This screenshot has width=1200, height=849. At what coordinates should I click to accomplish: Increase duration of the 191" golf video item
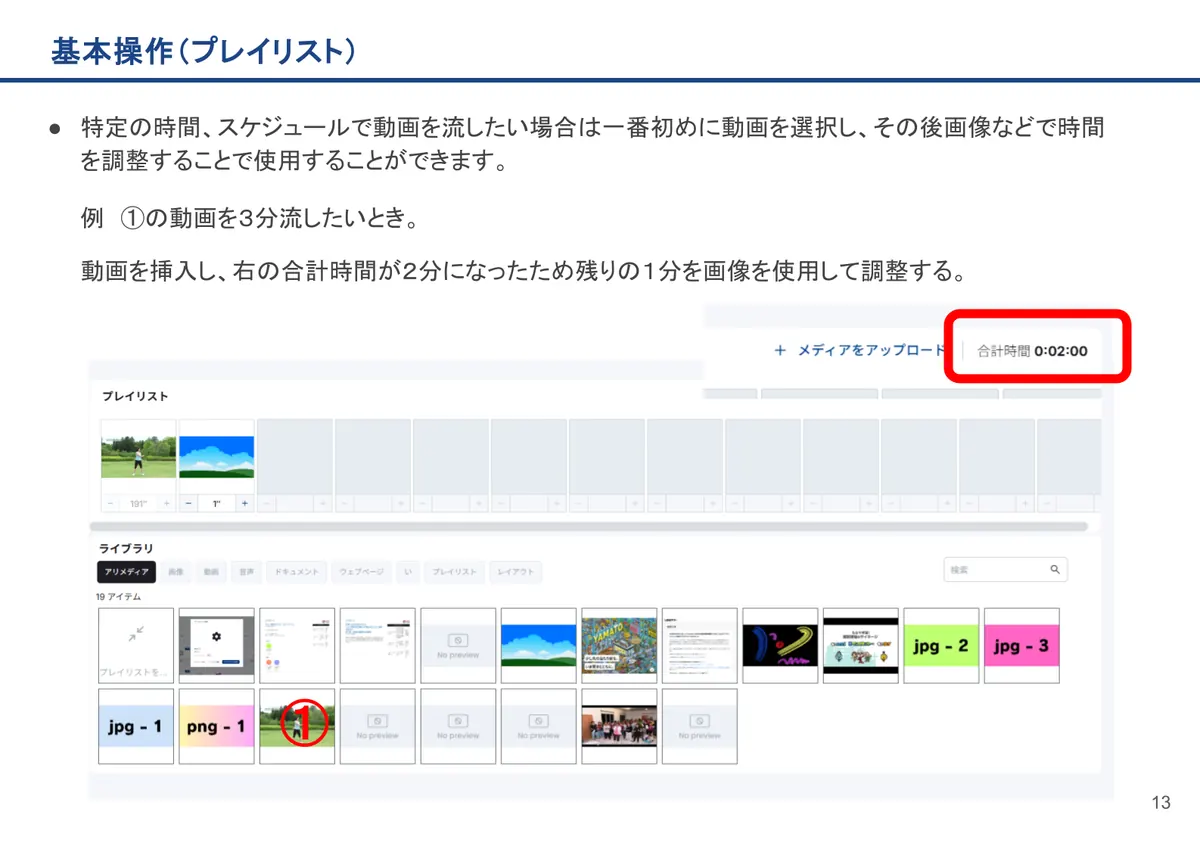167,503
